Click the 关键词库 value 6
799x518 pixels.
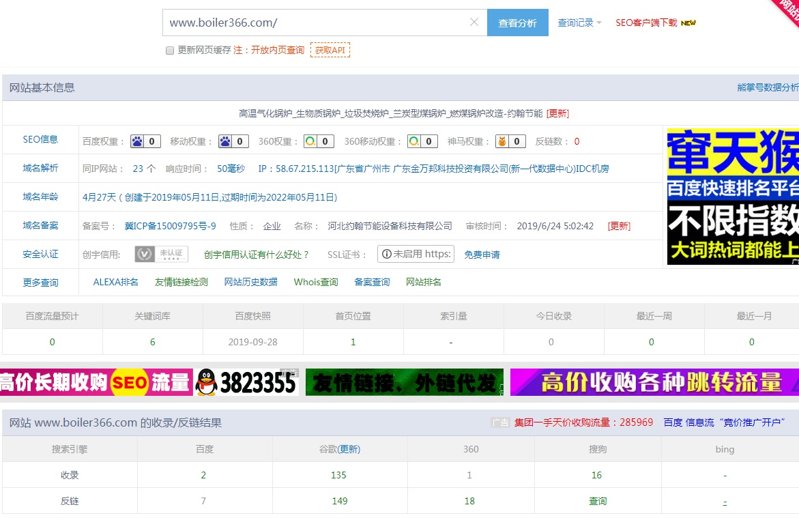point(152,342)
